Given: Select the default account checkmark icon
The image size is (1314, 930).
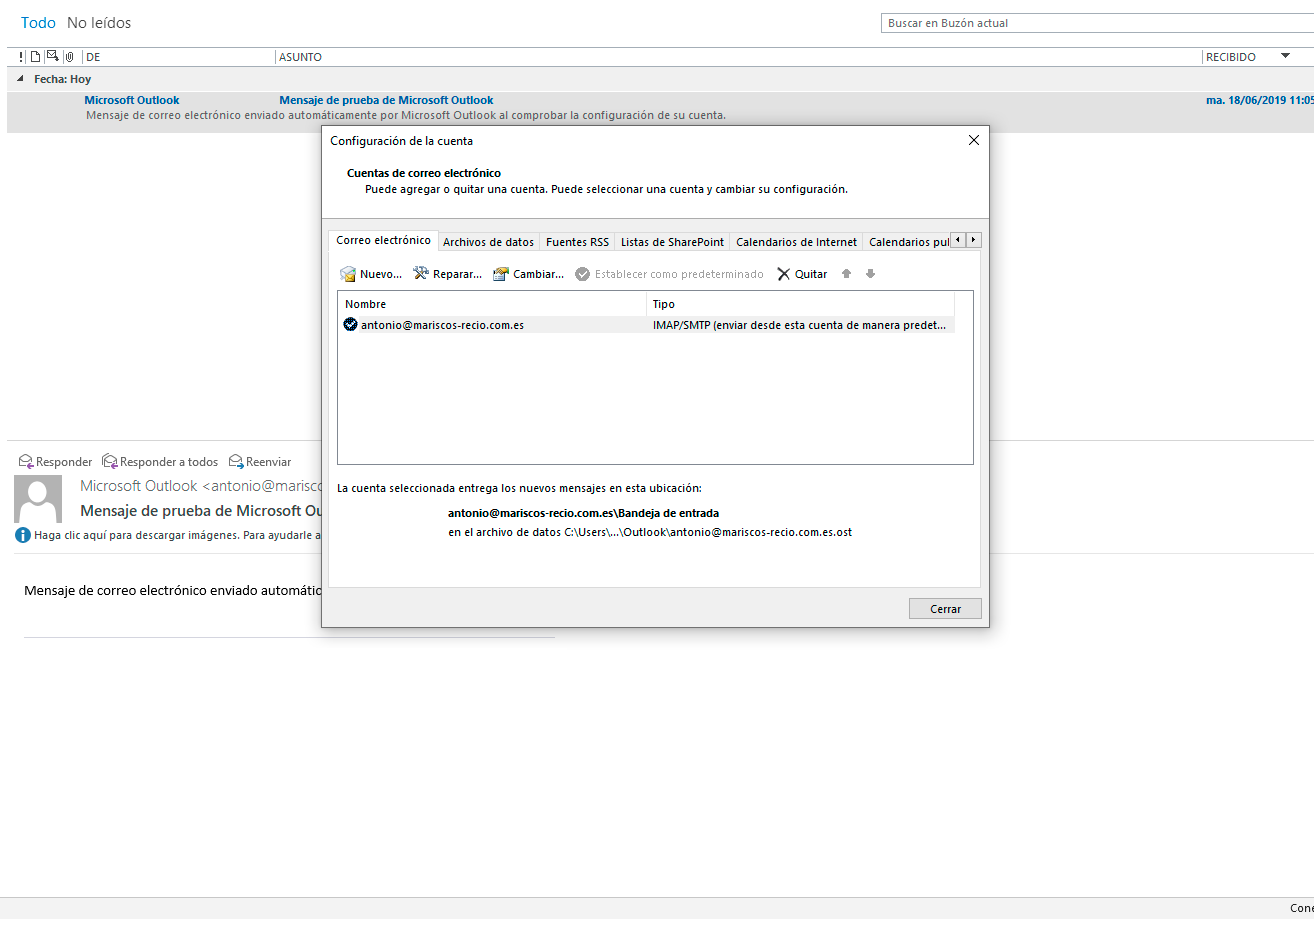Looking at the screenshot, I should click(350, 325).
